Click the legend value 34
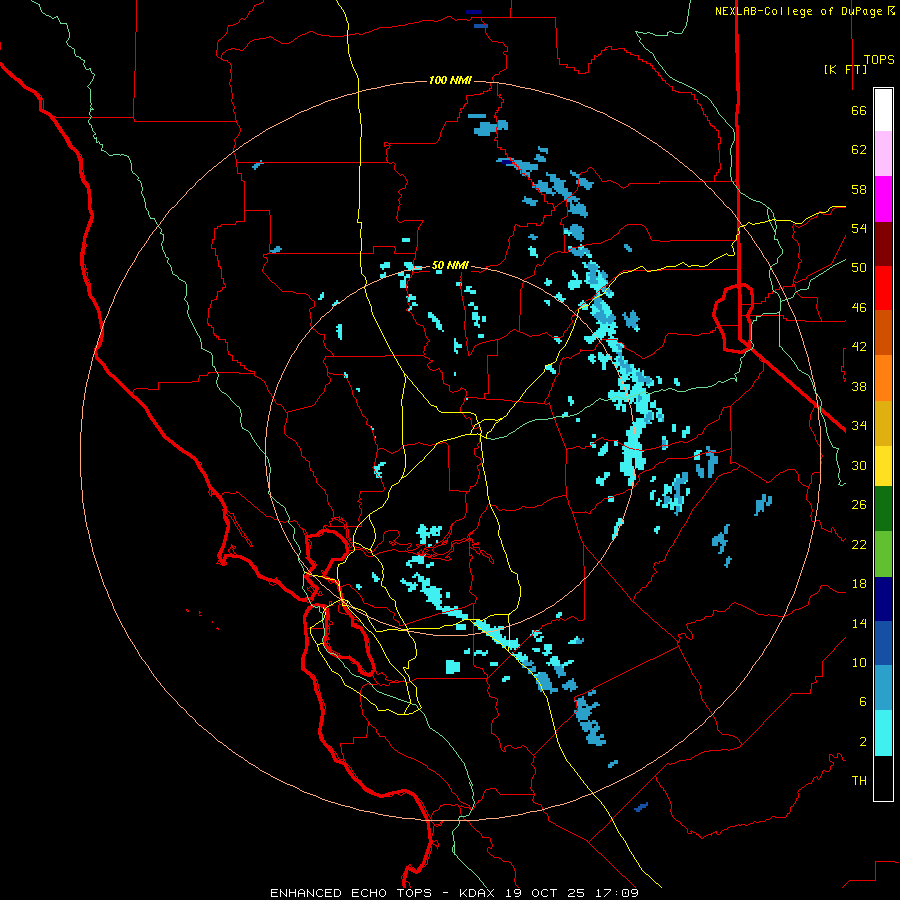The height and width of the screenshot is (900, 900). click(x=859, y=426)
